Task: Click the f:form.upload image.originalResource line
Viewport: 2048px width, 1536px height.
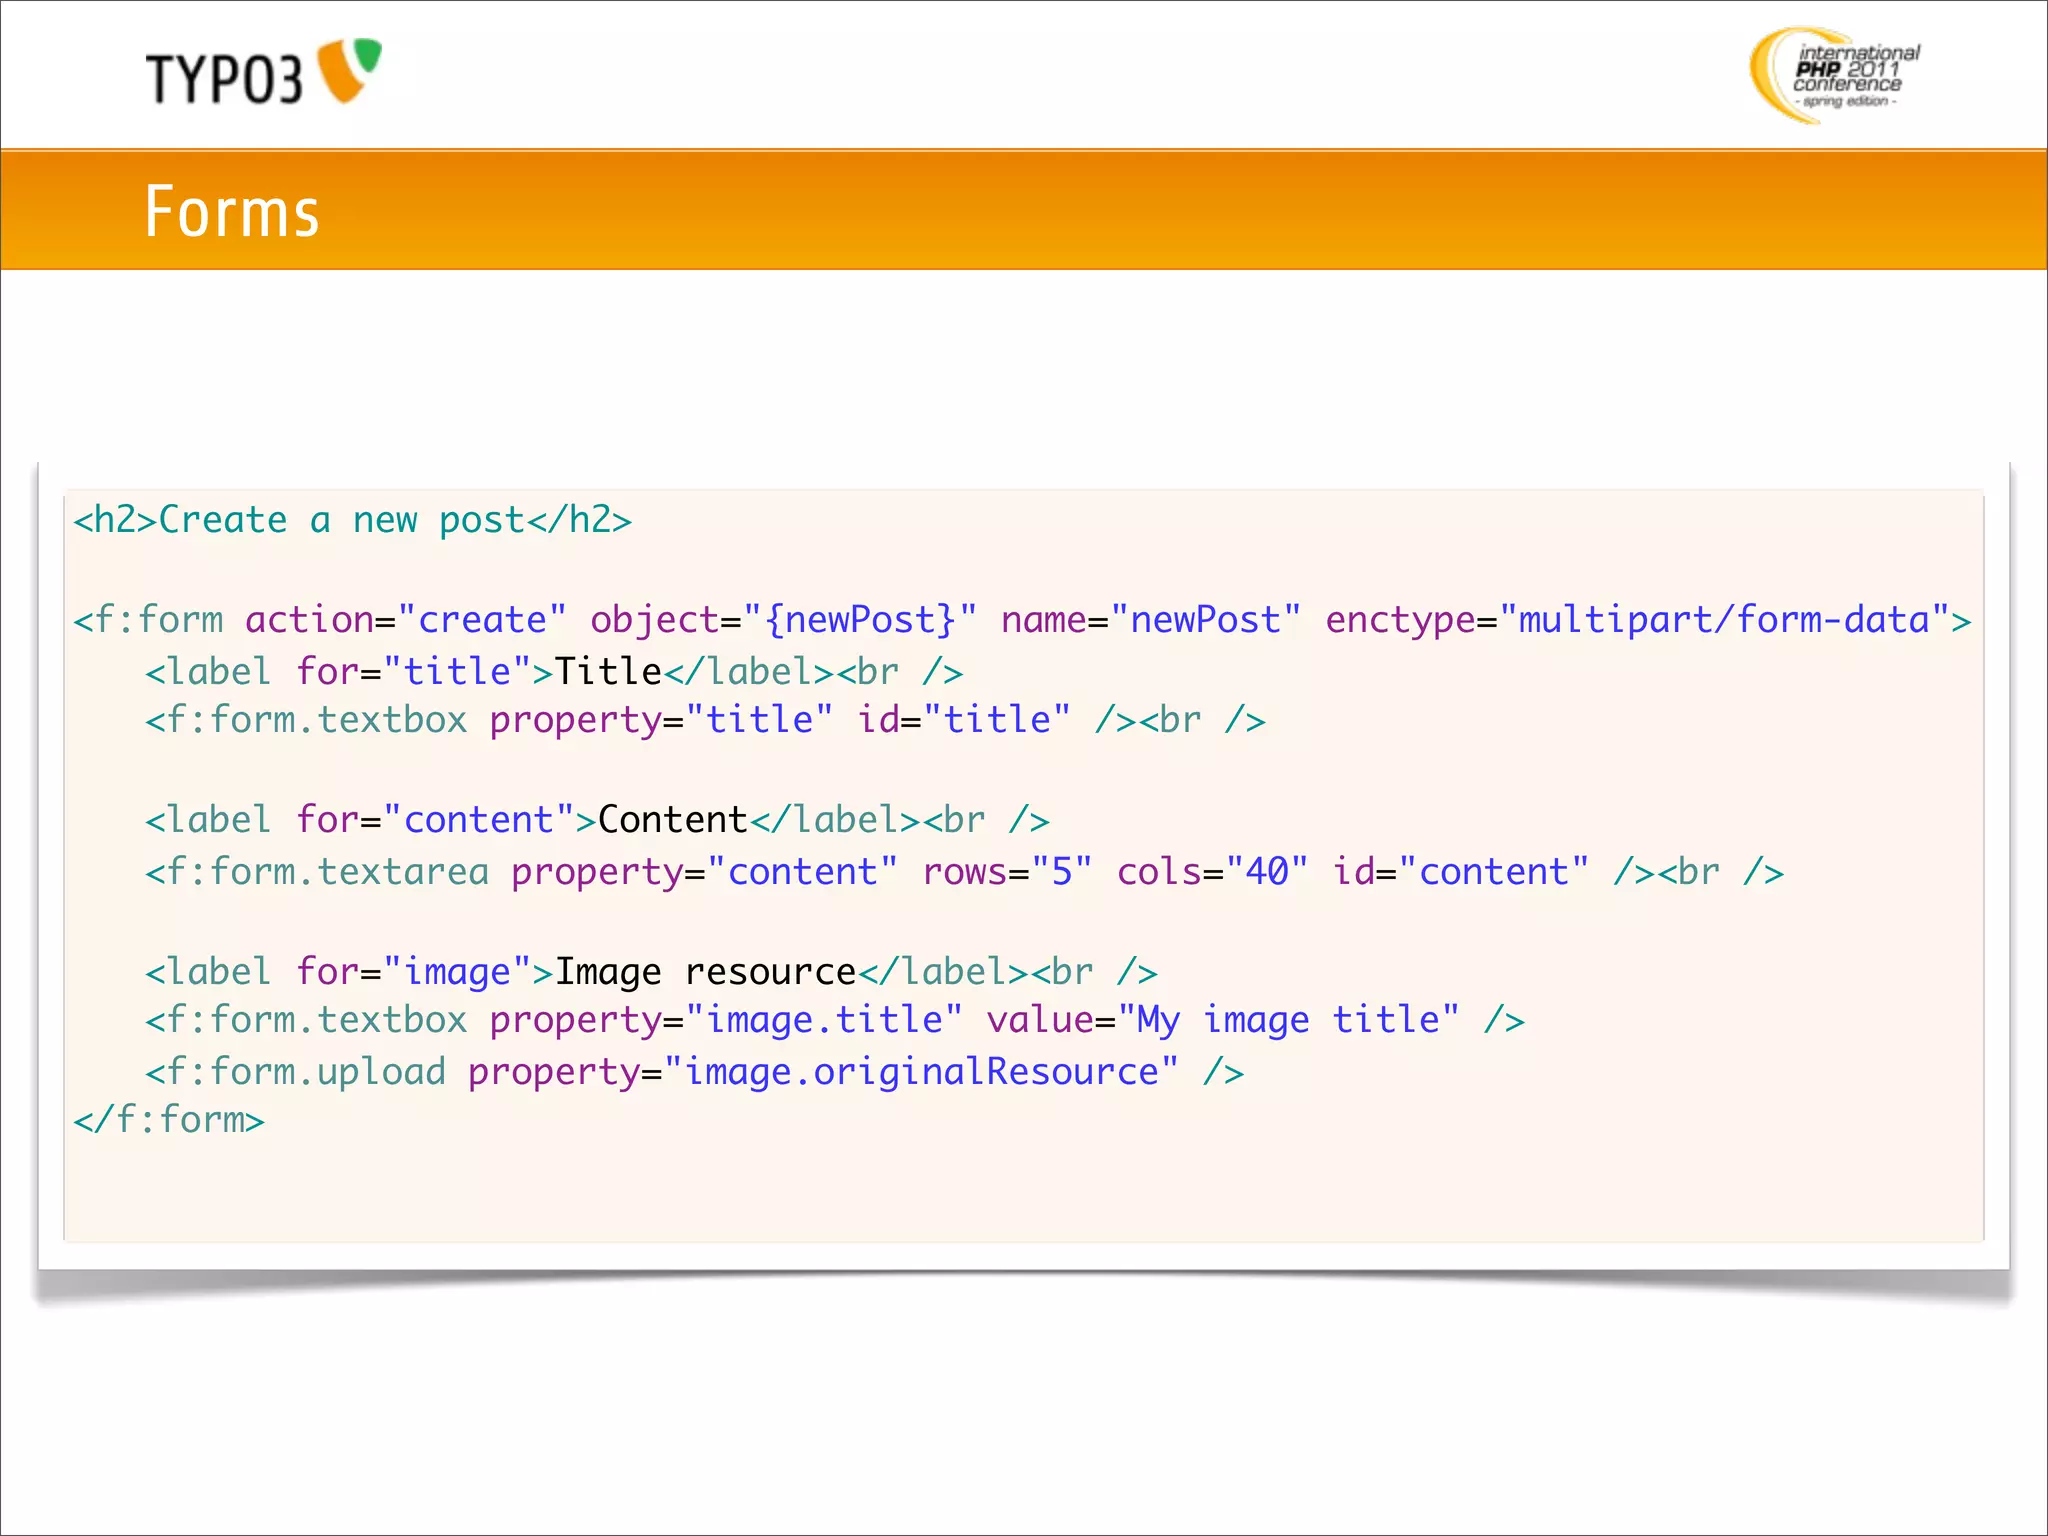Action: coord(695,1072)
